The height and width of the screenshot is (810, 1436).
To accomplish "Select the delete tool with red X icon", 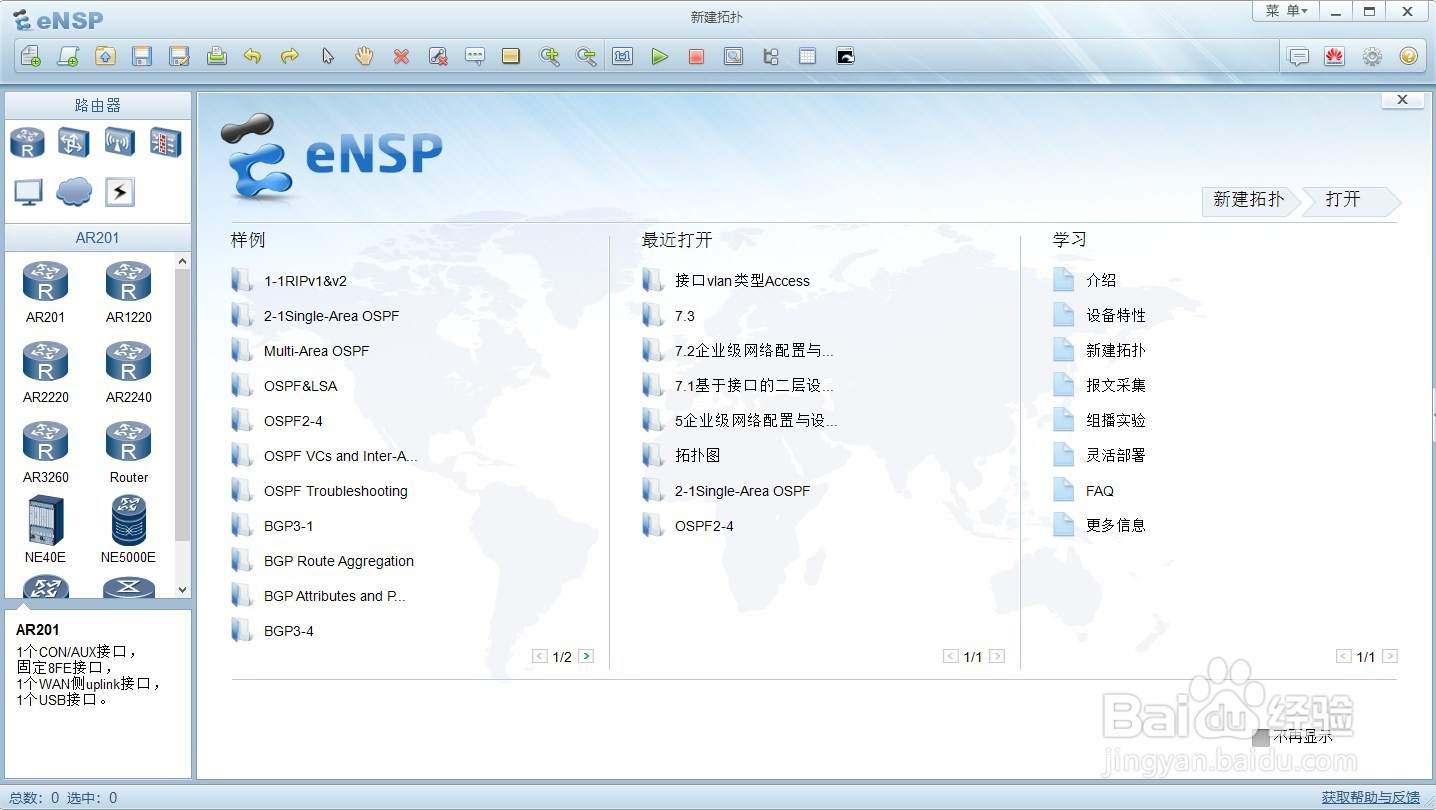I will point(401,56).
